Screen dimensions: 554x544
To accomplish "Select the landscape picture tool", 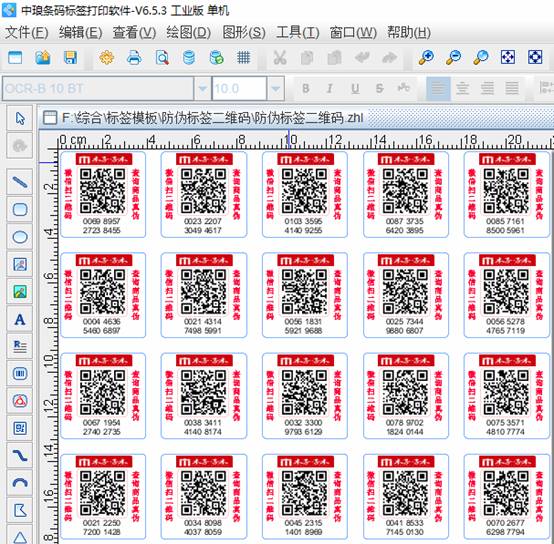I will tap(20, 292).
